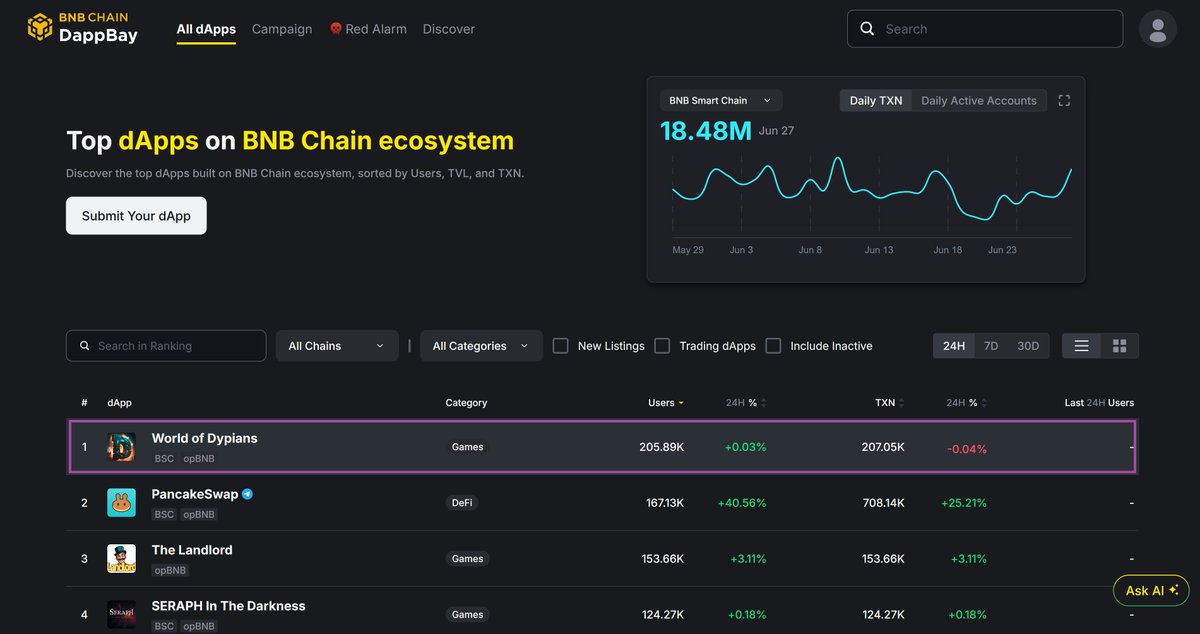Image resolution: width=1200 pixels, height=634 pixels.
Task: Switch to list view icon
Action: [x=1081, y=346]
